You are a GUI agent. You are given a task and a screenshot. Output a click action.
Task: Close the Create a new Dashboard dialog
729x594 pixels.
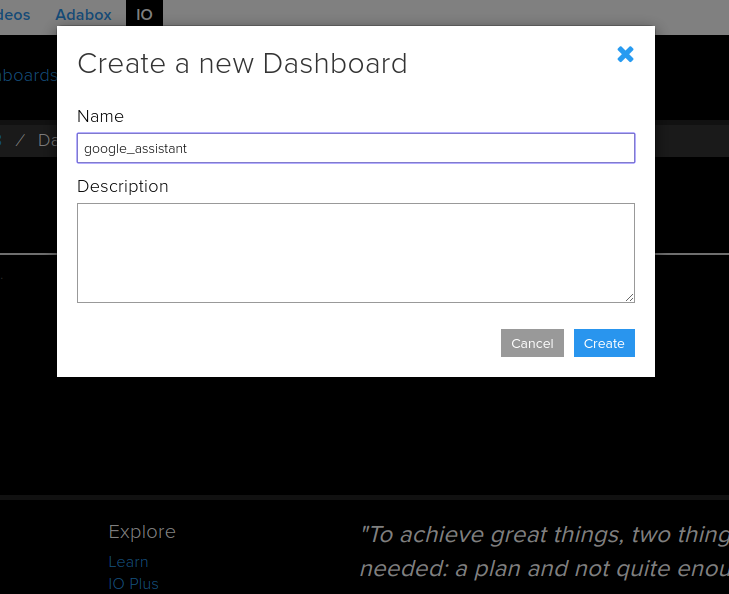point(625,54)
